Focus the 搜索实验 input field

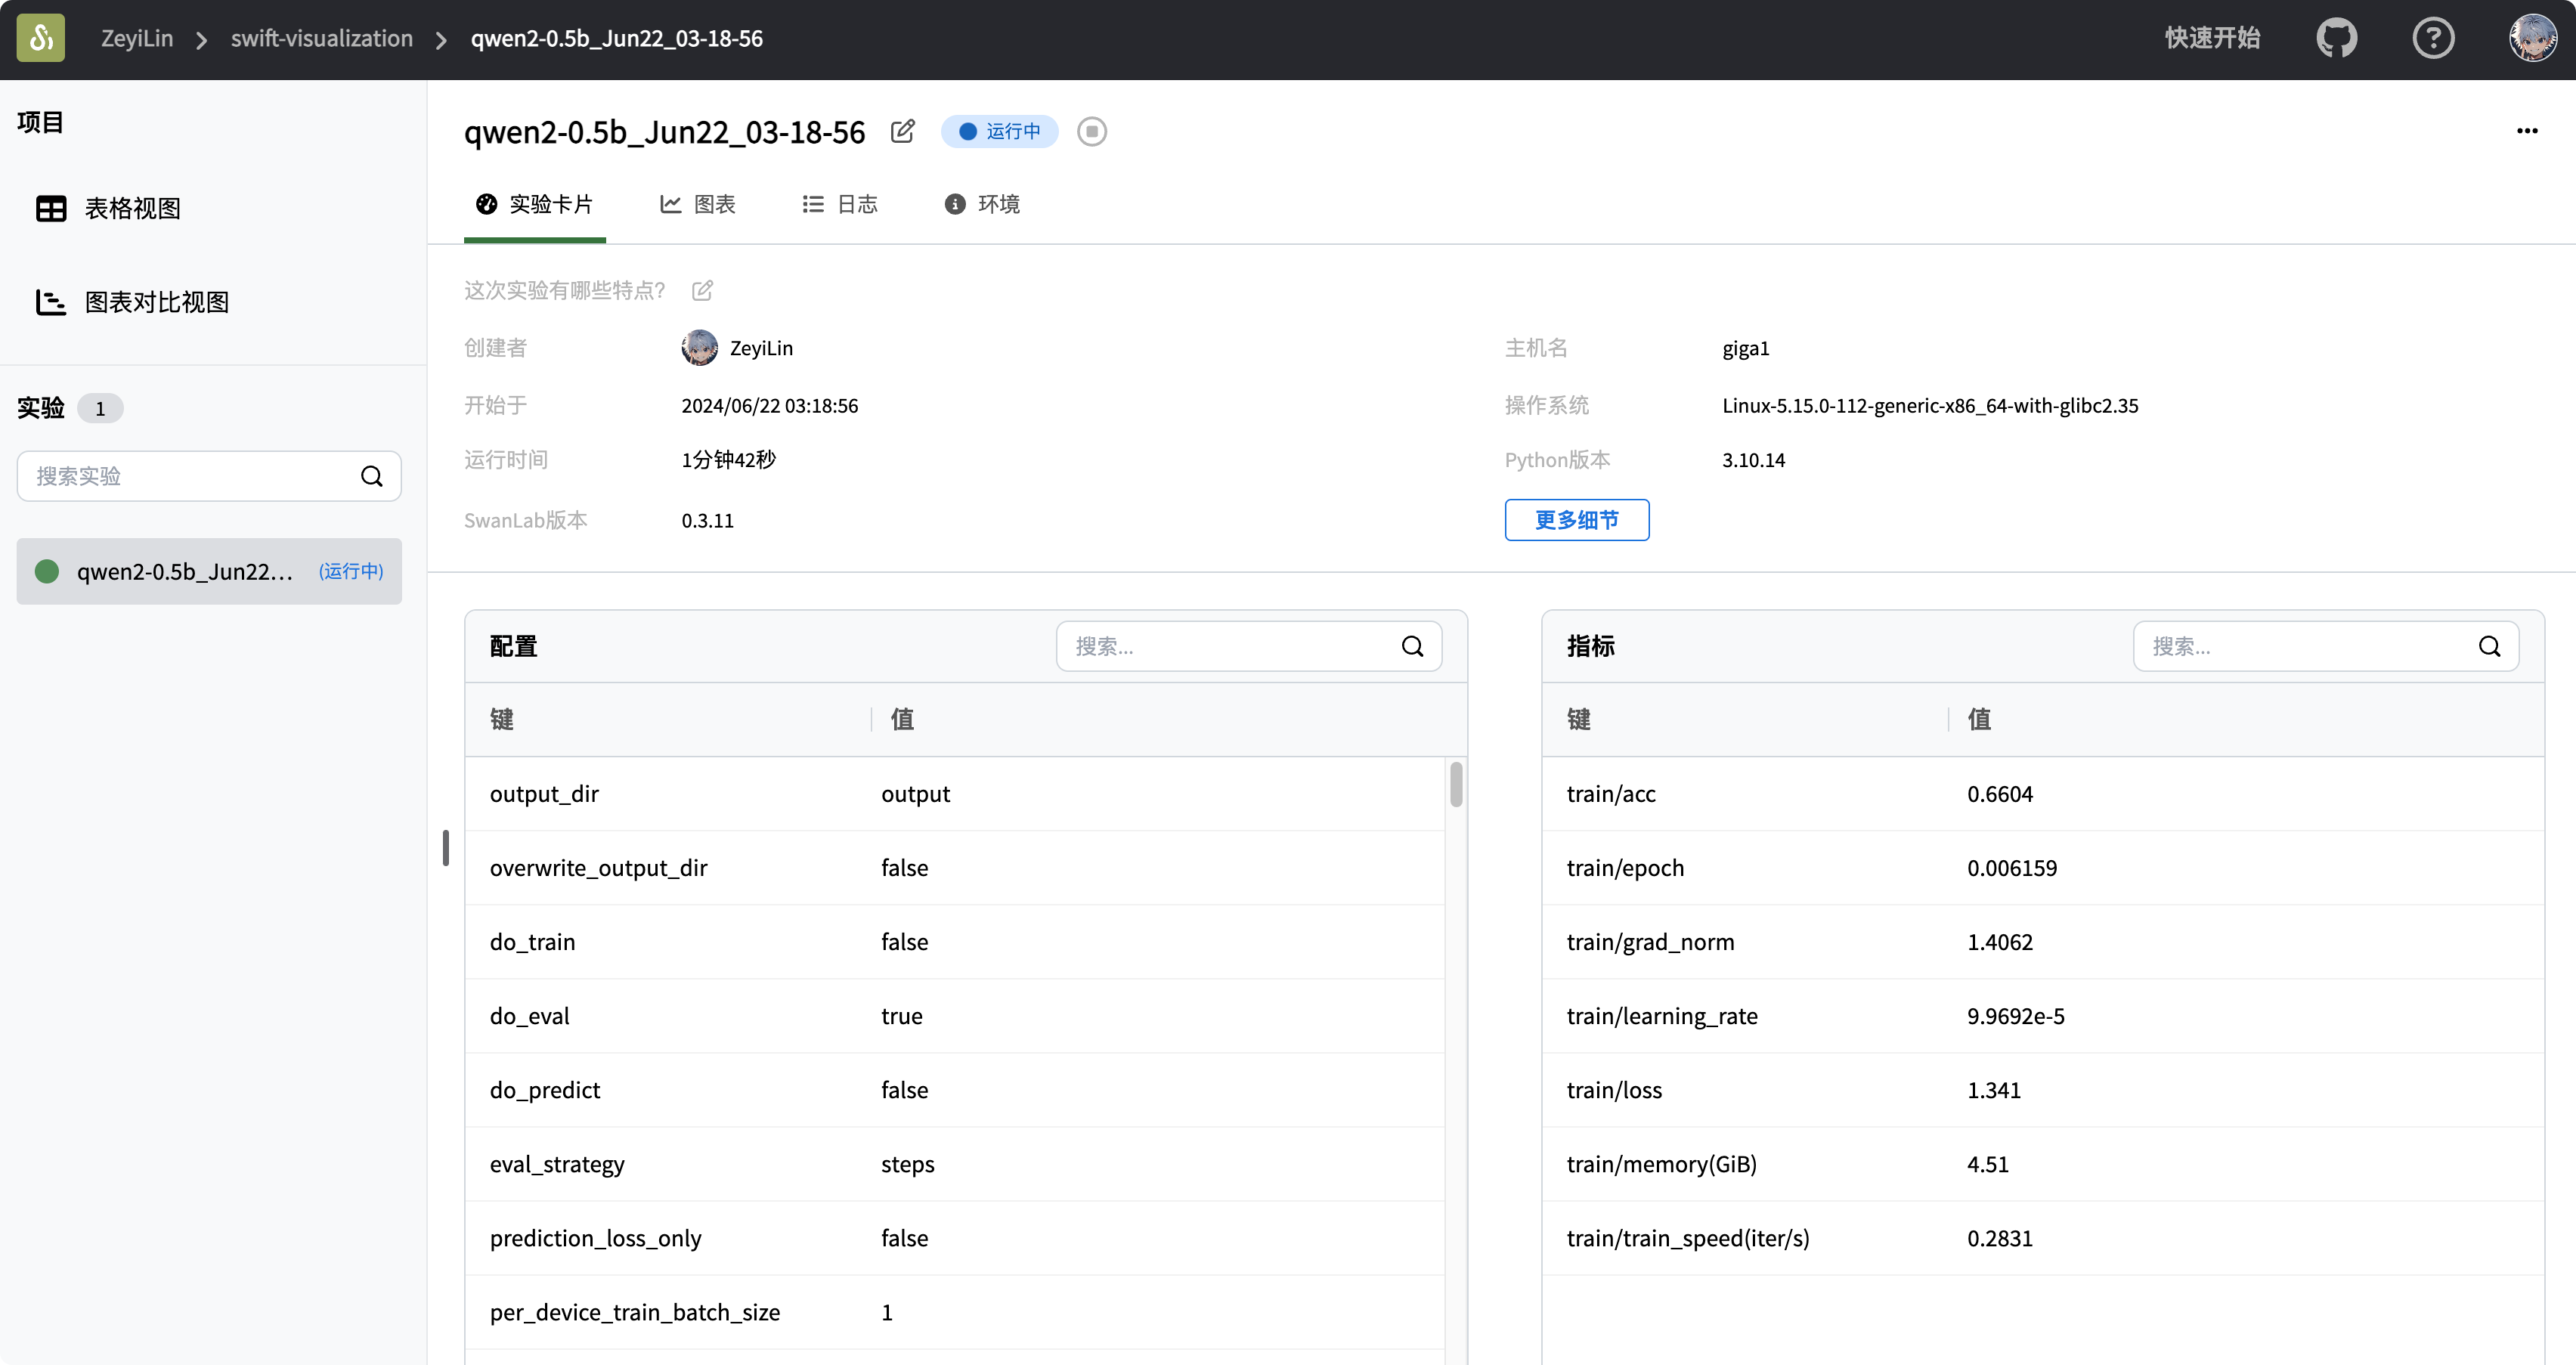(209, 476)
